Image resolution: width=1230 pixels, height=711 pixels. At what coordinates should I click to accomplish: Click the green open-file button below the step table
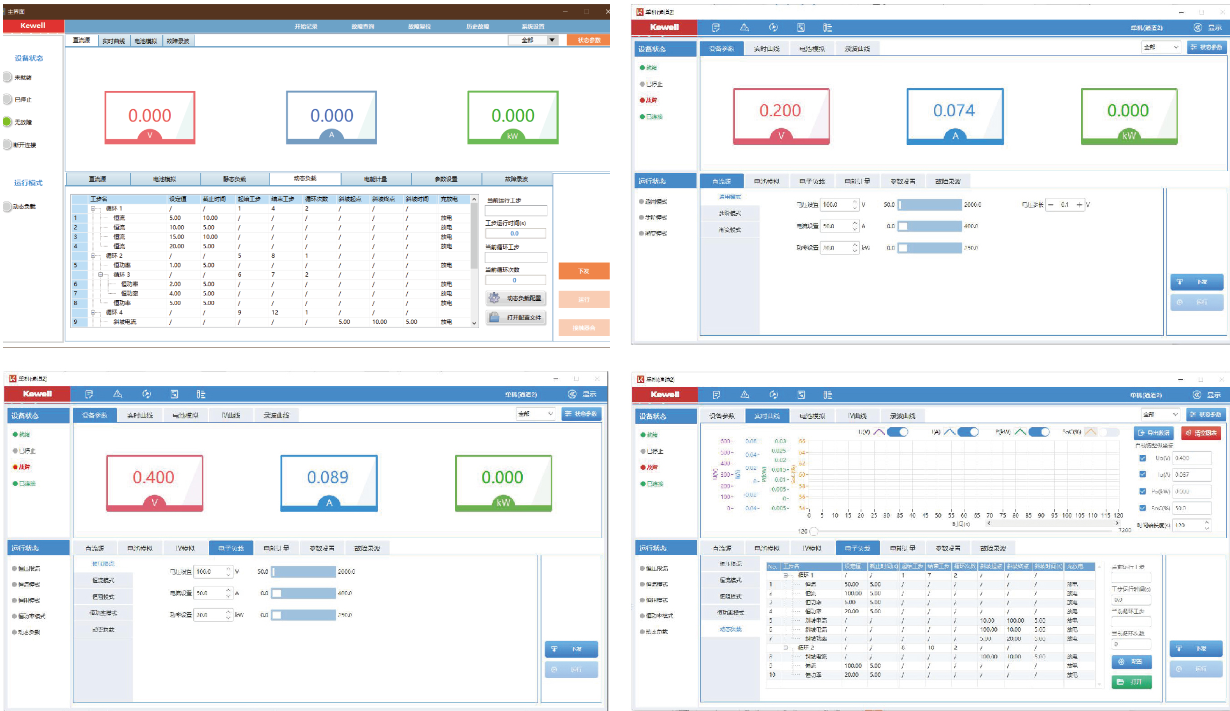point(1131,682)
